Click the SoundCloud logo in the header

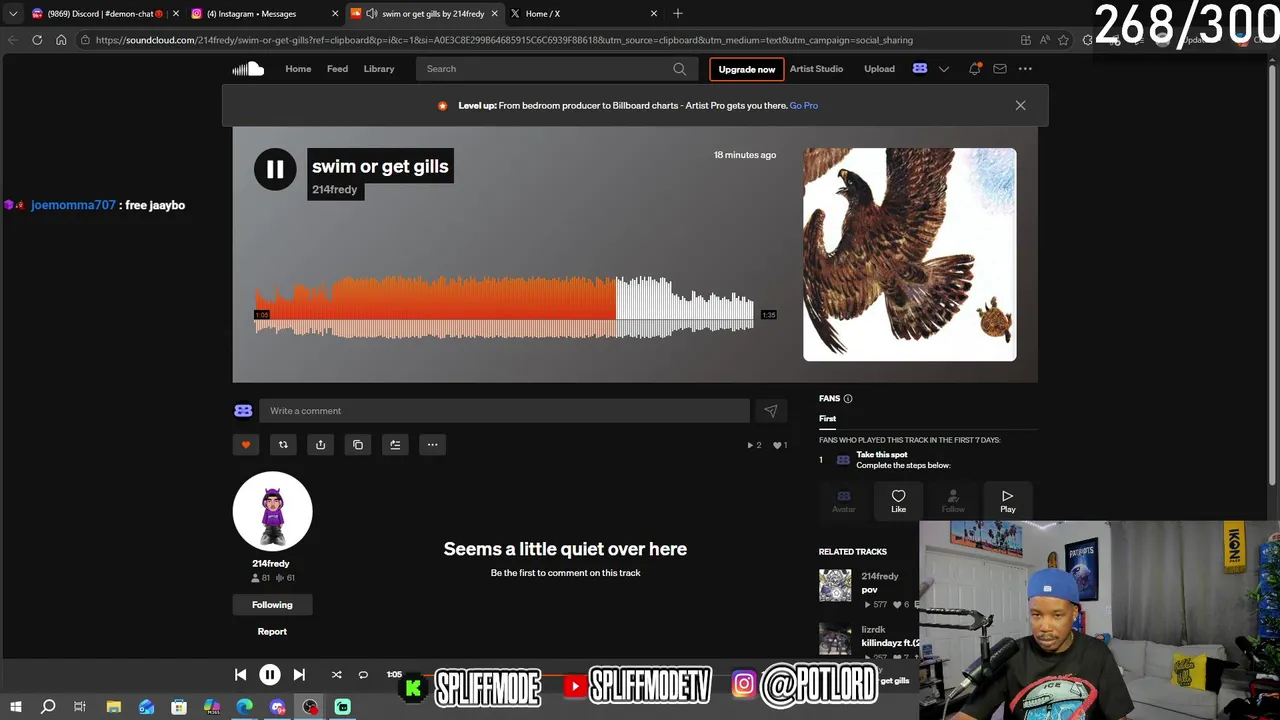coord(248,69)
